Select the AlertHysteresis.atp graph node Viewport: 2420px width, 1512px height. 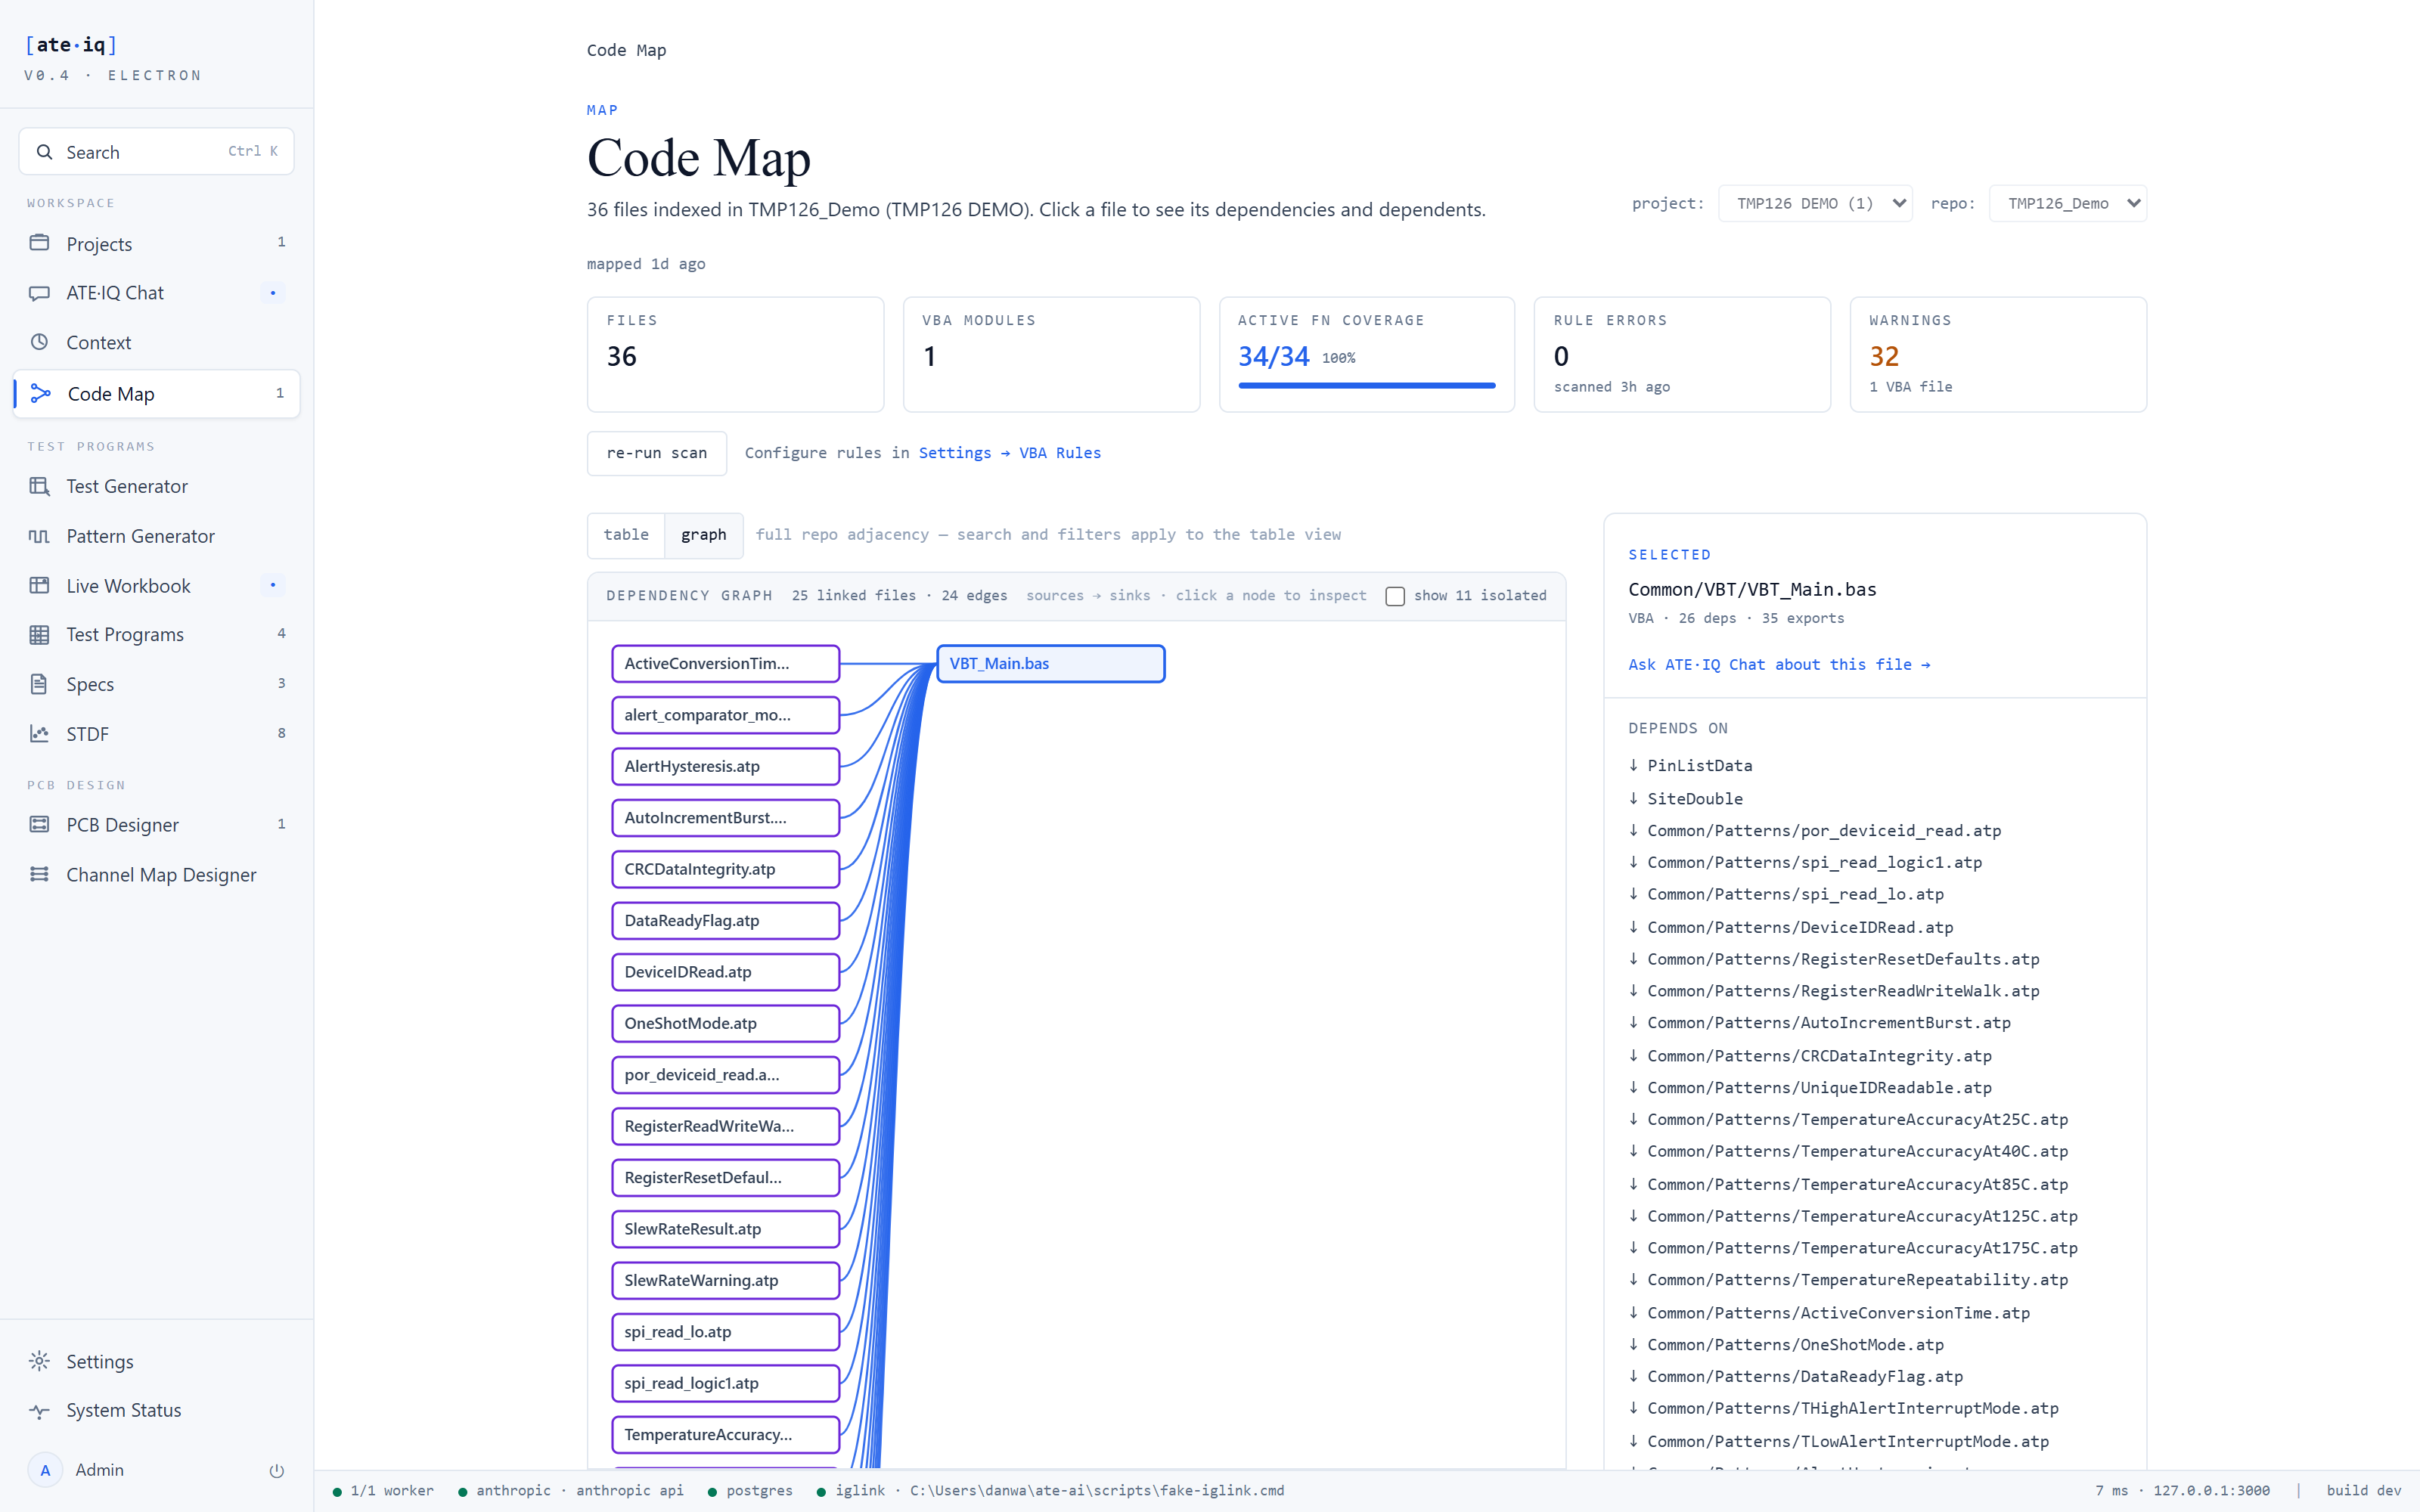click(726, 766)
